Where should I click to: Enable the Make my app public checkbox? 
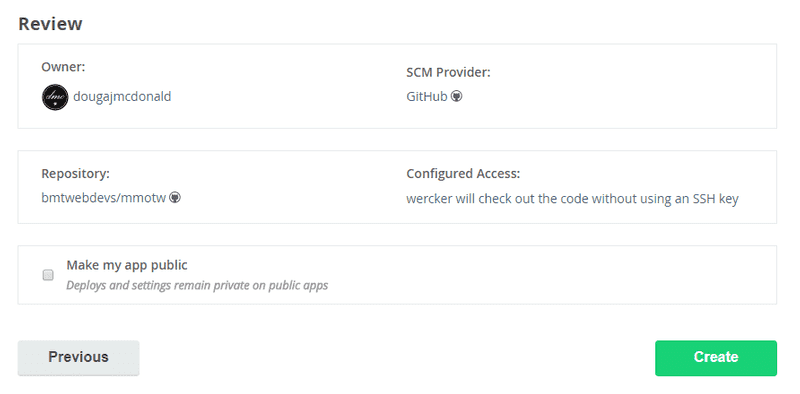48,275
